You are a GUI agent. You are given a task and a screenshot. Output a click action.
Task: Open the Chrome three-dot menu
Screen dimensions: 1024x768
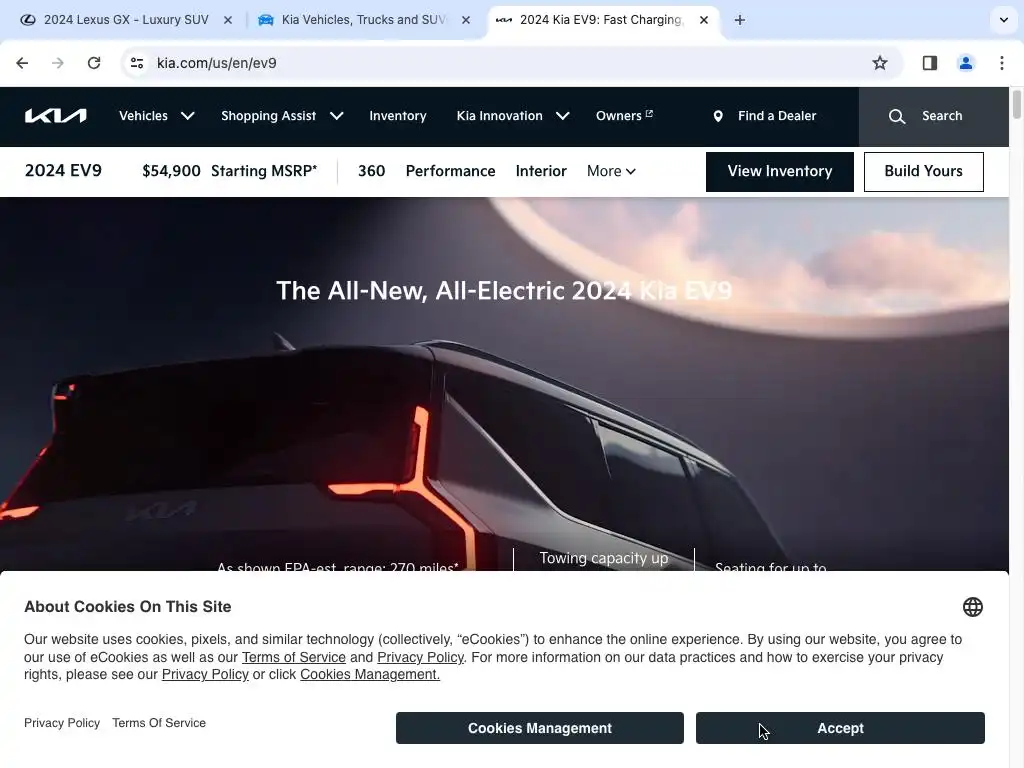pos(1001,63)
